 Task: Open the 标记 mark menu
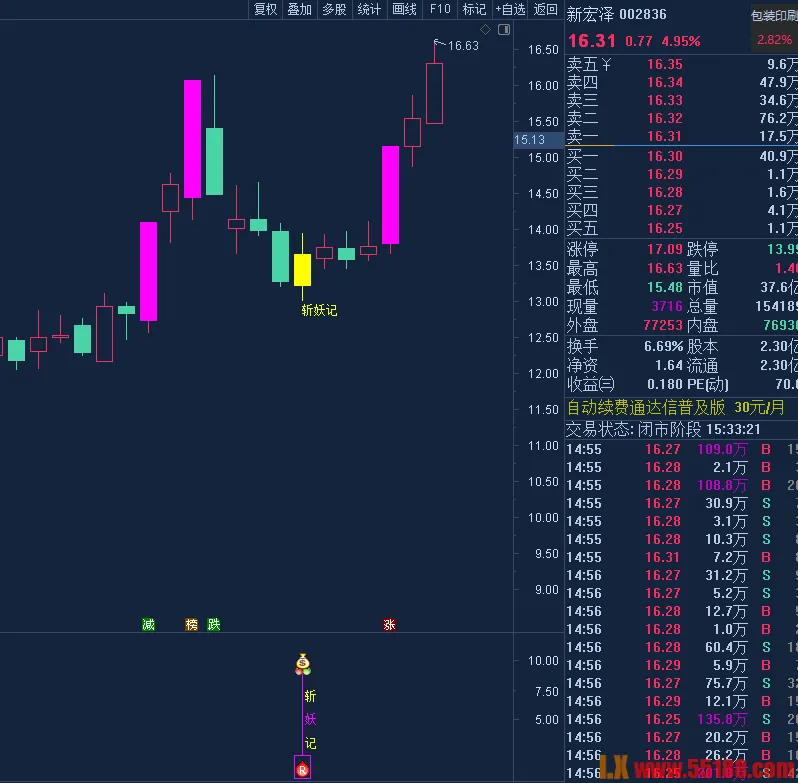474,10
